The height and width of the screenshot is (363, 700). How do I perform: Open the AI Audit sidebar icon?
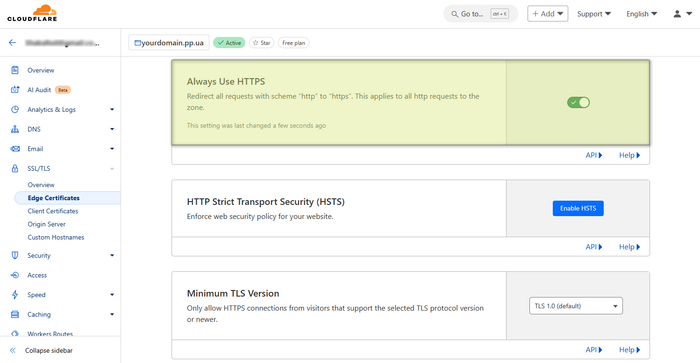coord(15,90)
